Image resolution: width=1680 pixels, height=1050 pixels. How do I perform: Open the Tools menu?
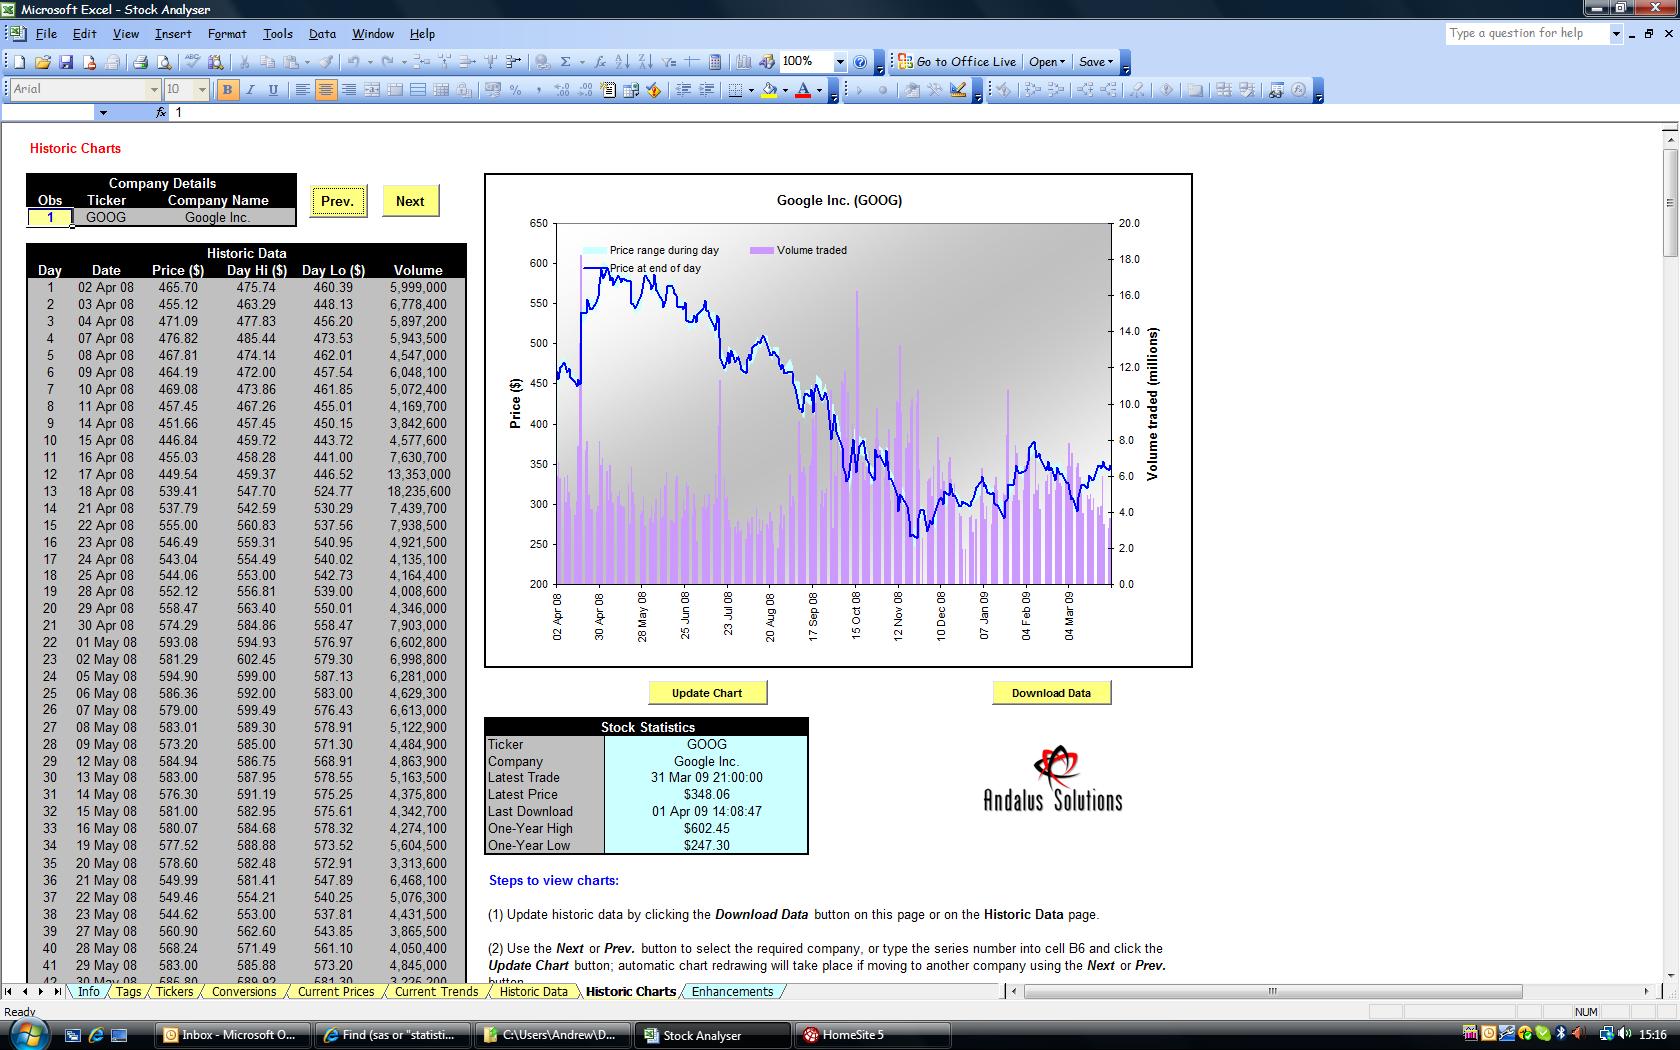point(278,34)
